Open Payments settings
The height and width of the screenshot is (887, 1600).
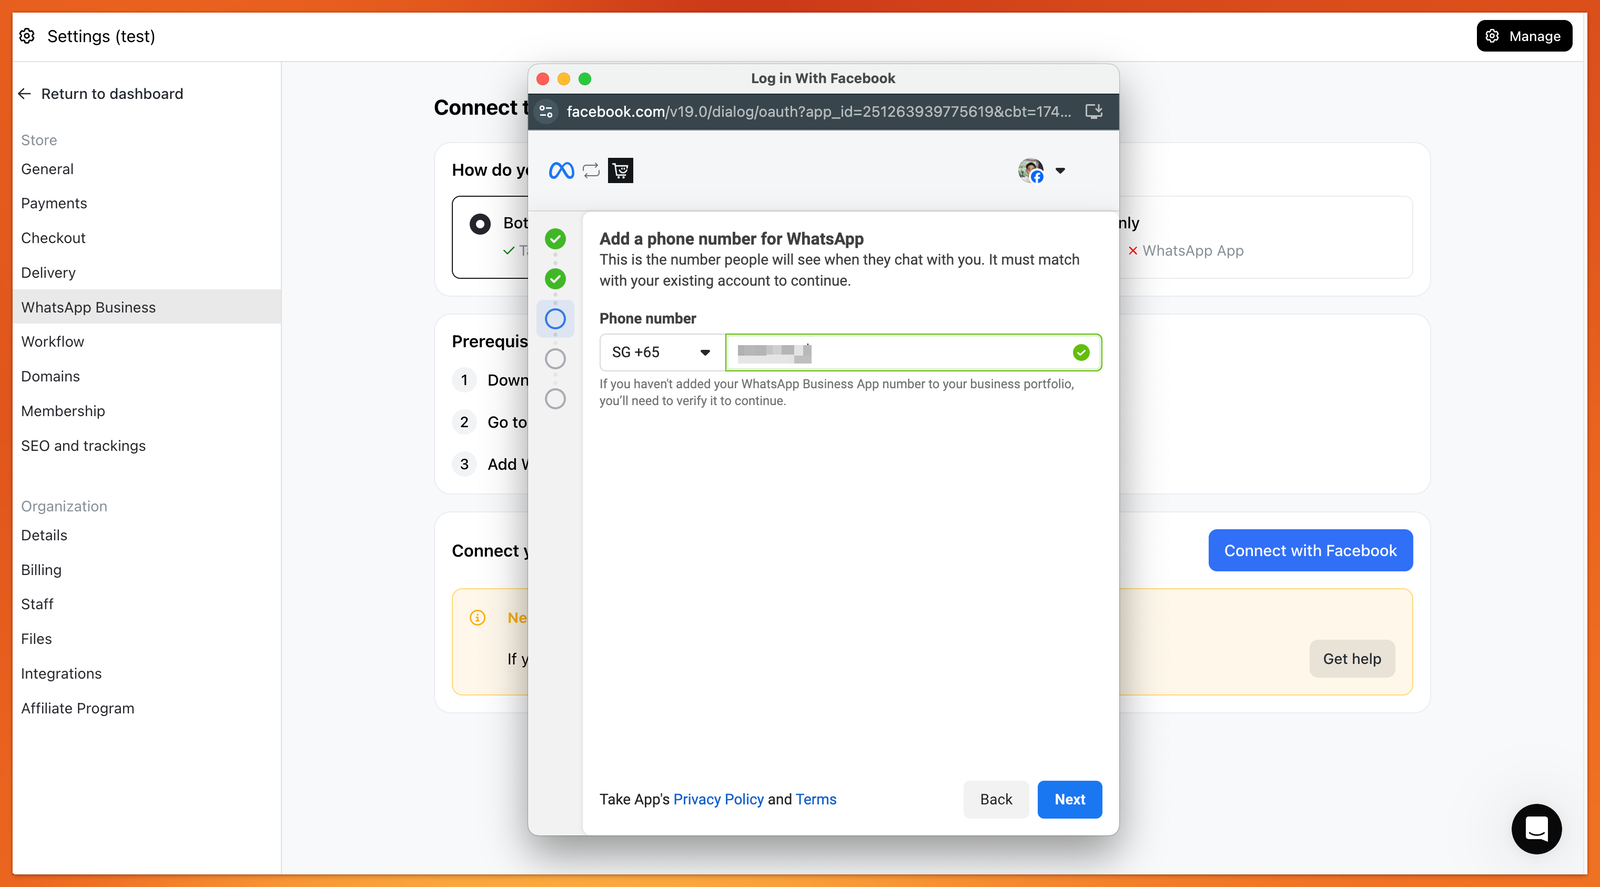click(54, 203)
